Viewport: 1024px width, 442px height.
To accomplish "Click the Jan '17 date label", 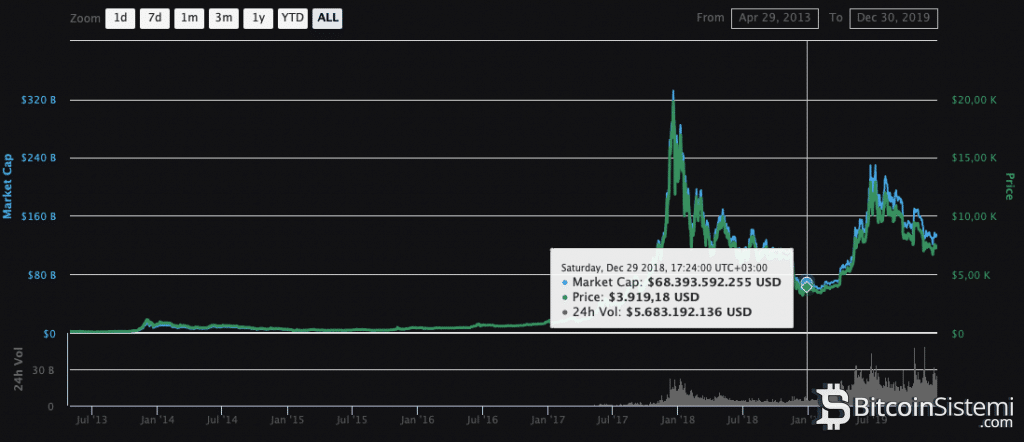I will tap(548, 421).
